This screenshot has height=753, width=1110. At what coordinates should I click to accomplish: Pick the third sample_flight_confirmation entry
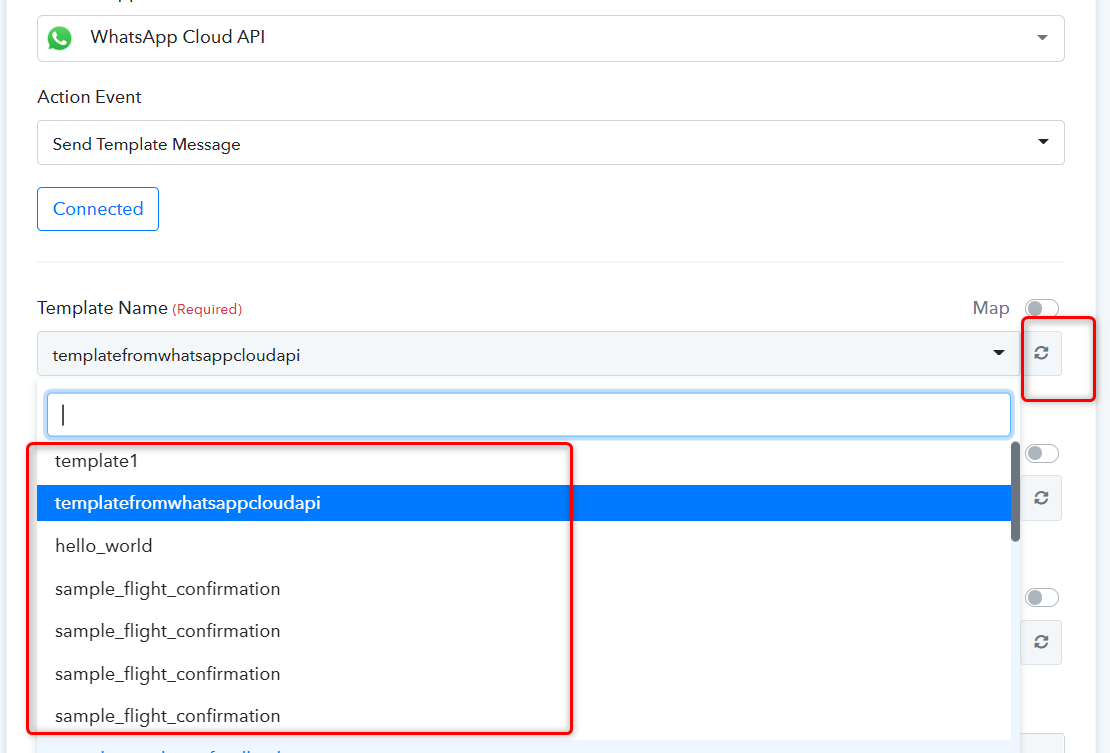tap(524, 674)
